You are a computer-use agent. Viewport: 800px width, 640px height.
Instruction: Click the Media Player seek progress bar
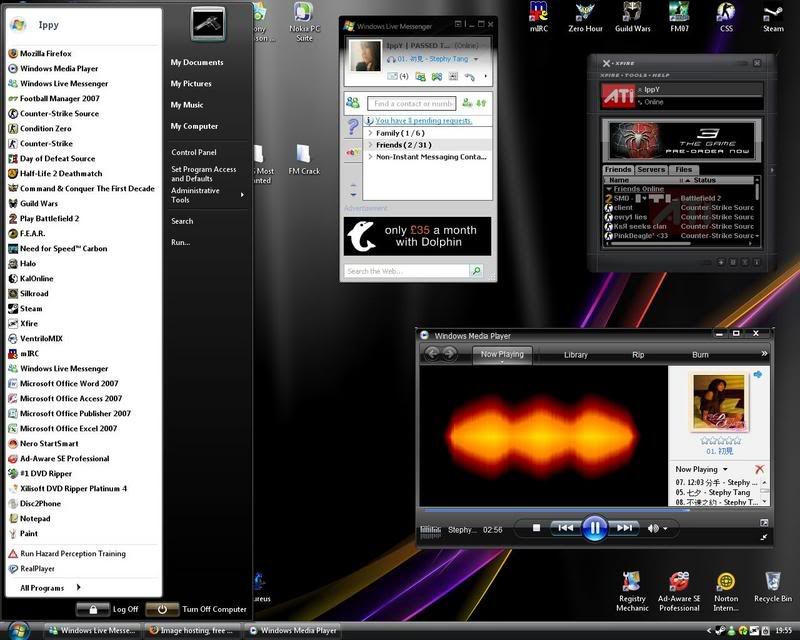coord(593,510)
